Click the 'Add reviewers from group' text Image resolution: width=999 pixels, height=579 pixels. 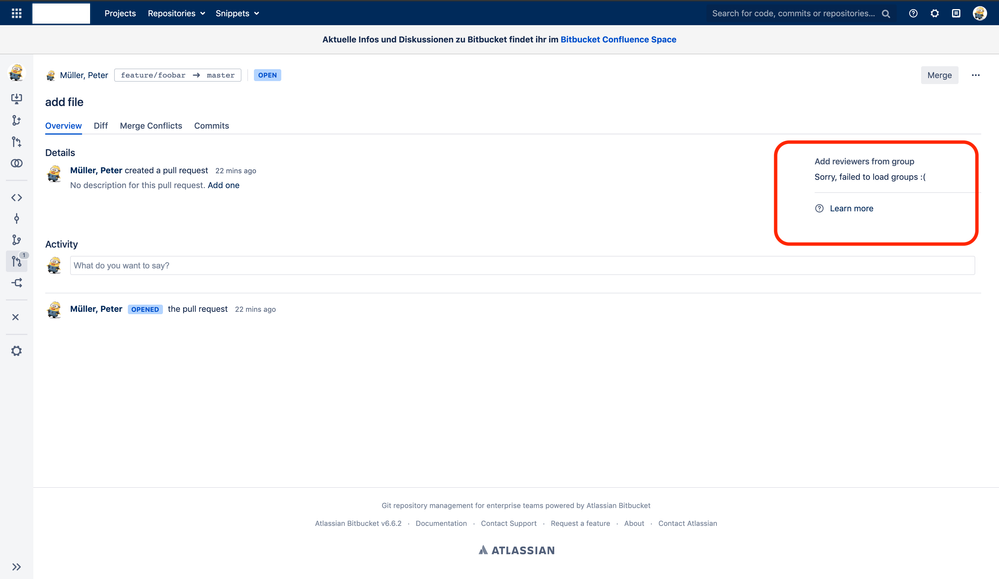click(864, 161)
